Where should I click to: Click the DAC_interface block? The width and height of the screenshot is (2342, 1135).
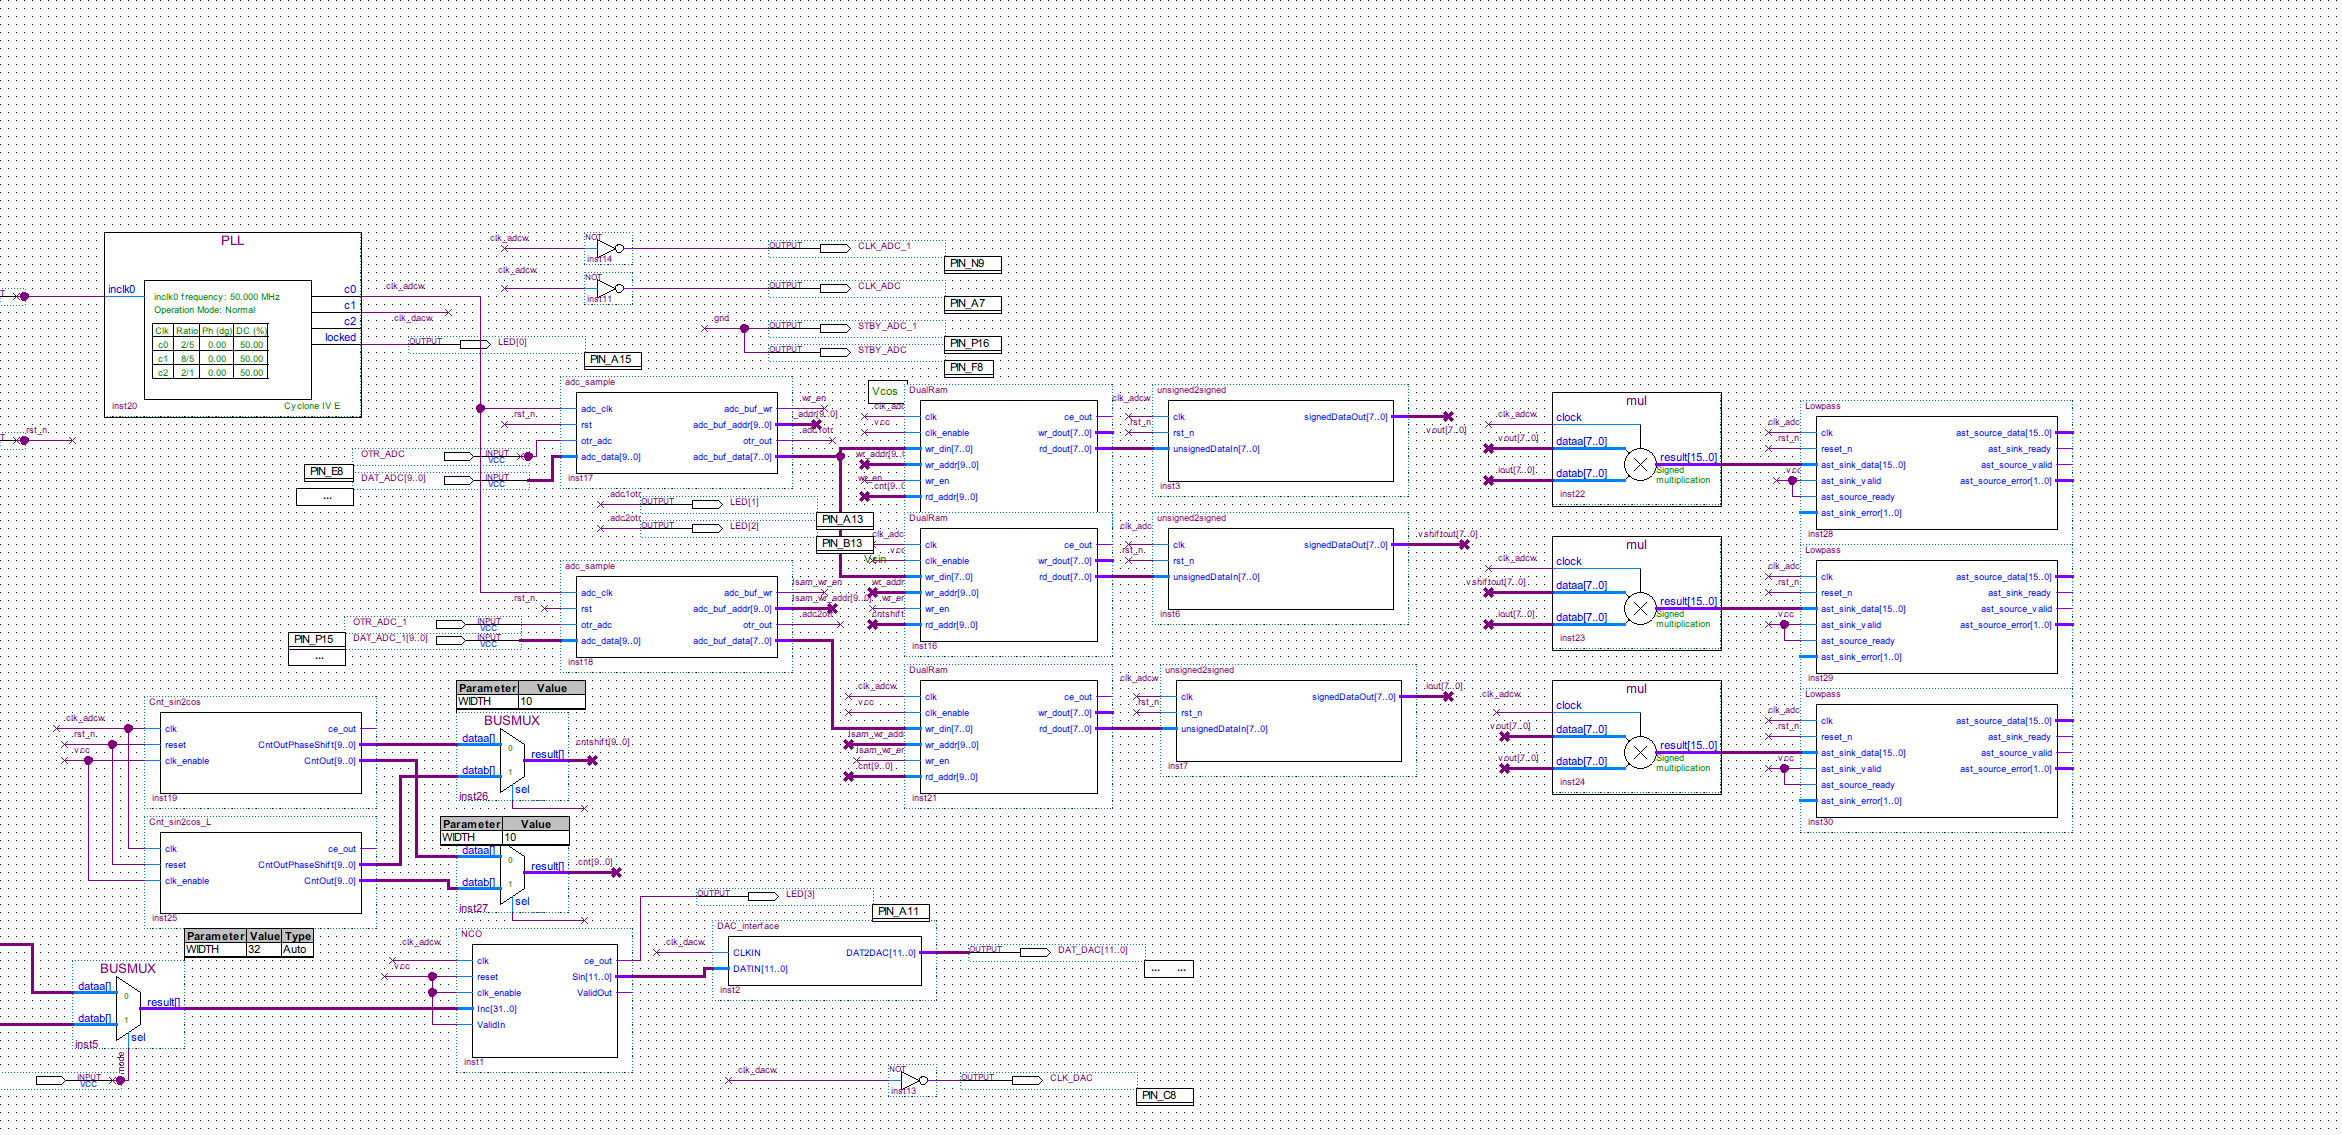825,962
